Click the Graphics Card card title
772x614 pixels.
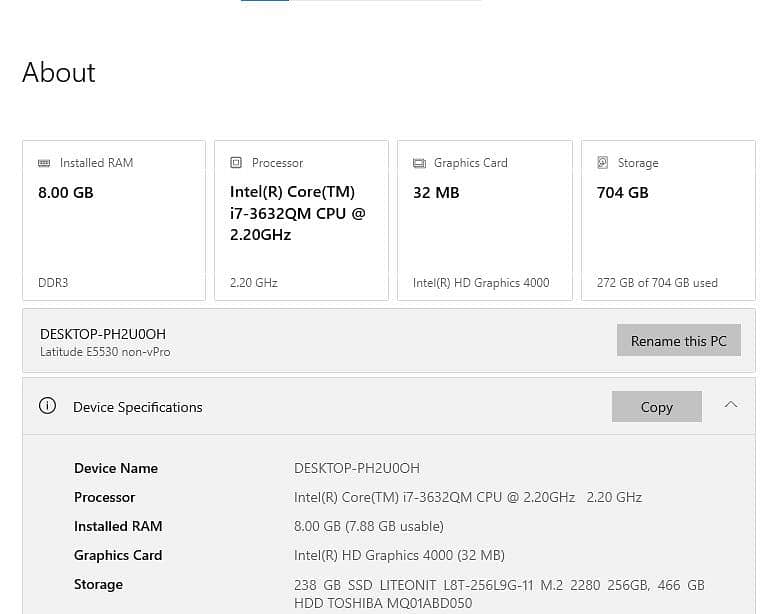click(470, 163)
